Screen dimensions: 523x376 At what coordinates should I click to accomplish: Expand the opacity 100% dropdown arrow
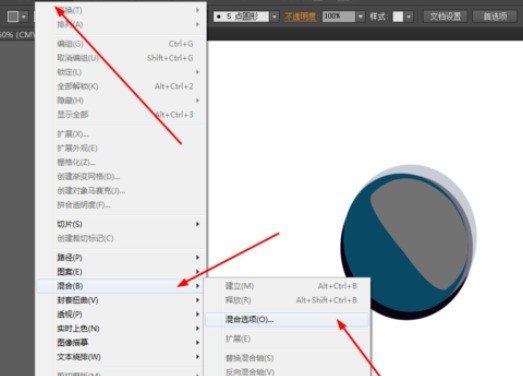[360, 16]
